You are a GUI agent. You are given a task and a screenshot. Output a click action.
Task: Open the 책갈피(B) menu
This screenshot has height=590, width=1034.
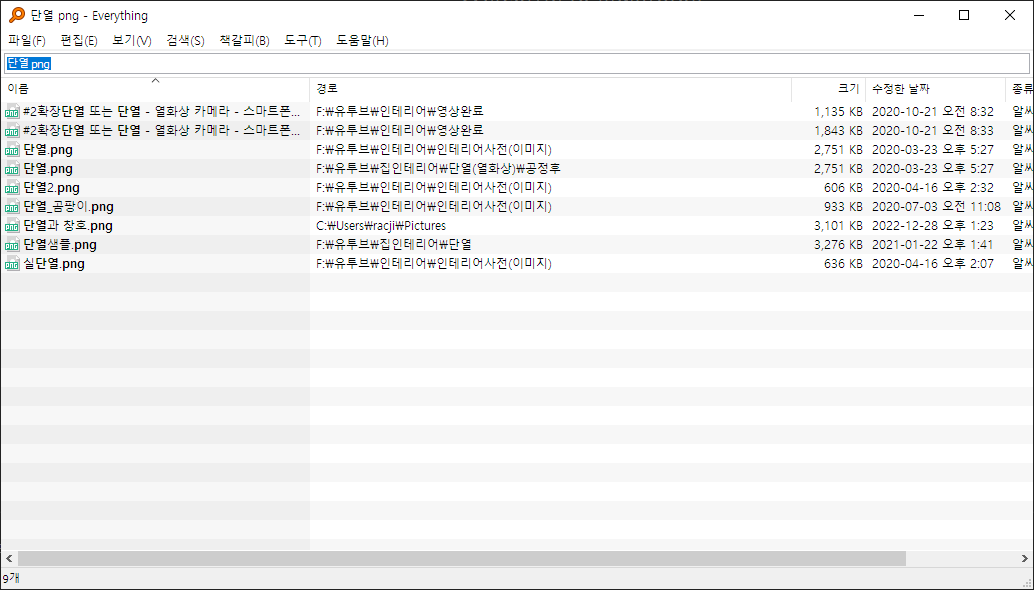click(x=244, y=41)
